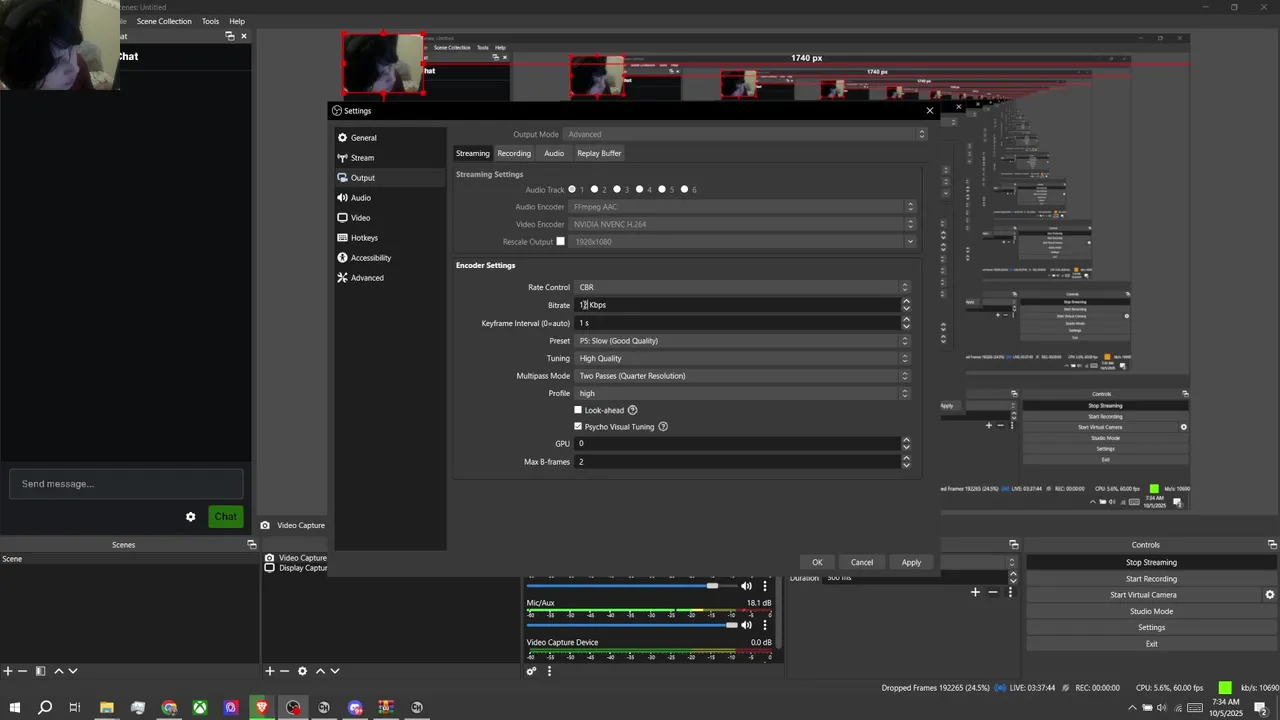Select the Hotkeys category in settings sidebar

point(390,238)
